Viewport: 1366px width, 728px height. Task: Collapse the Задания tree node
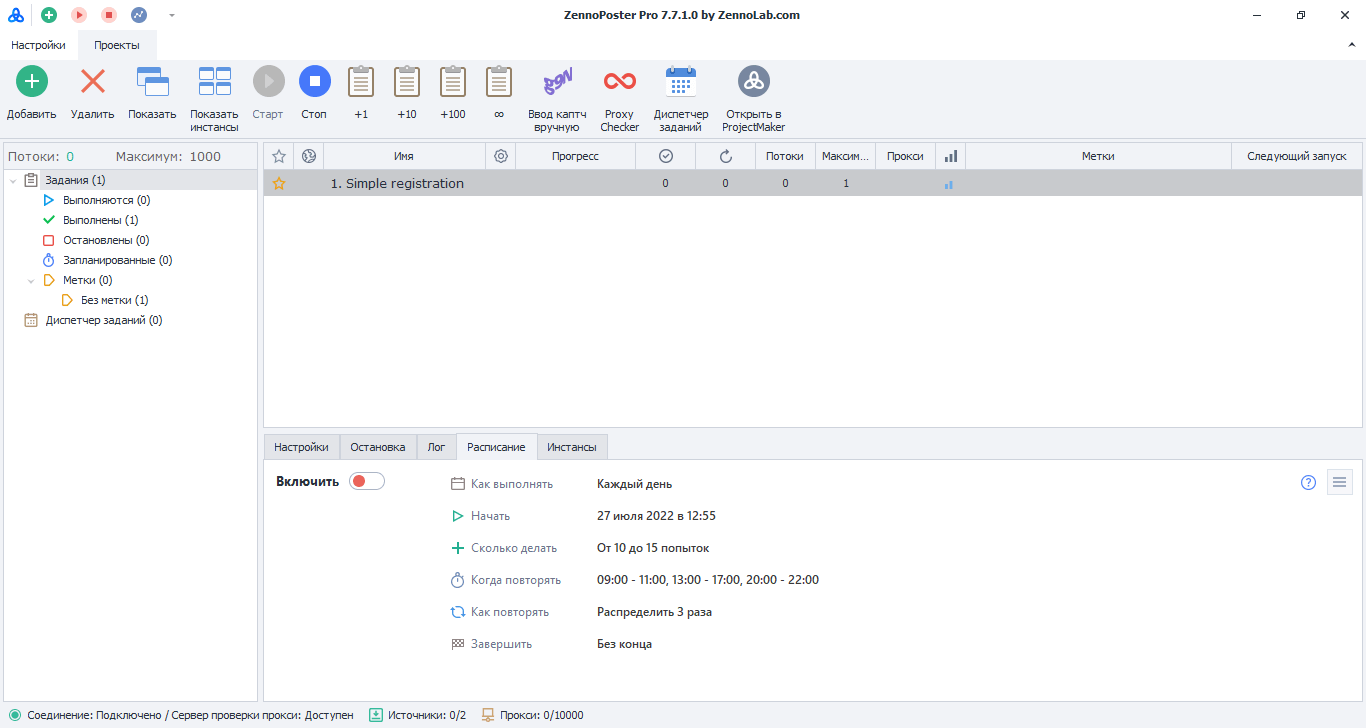pos(13,181)
